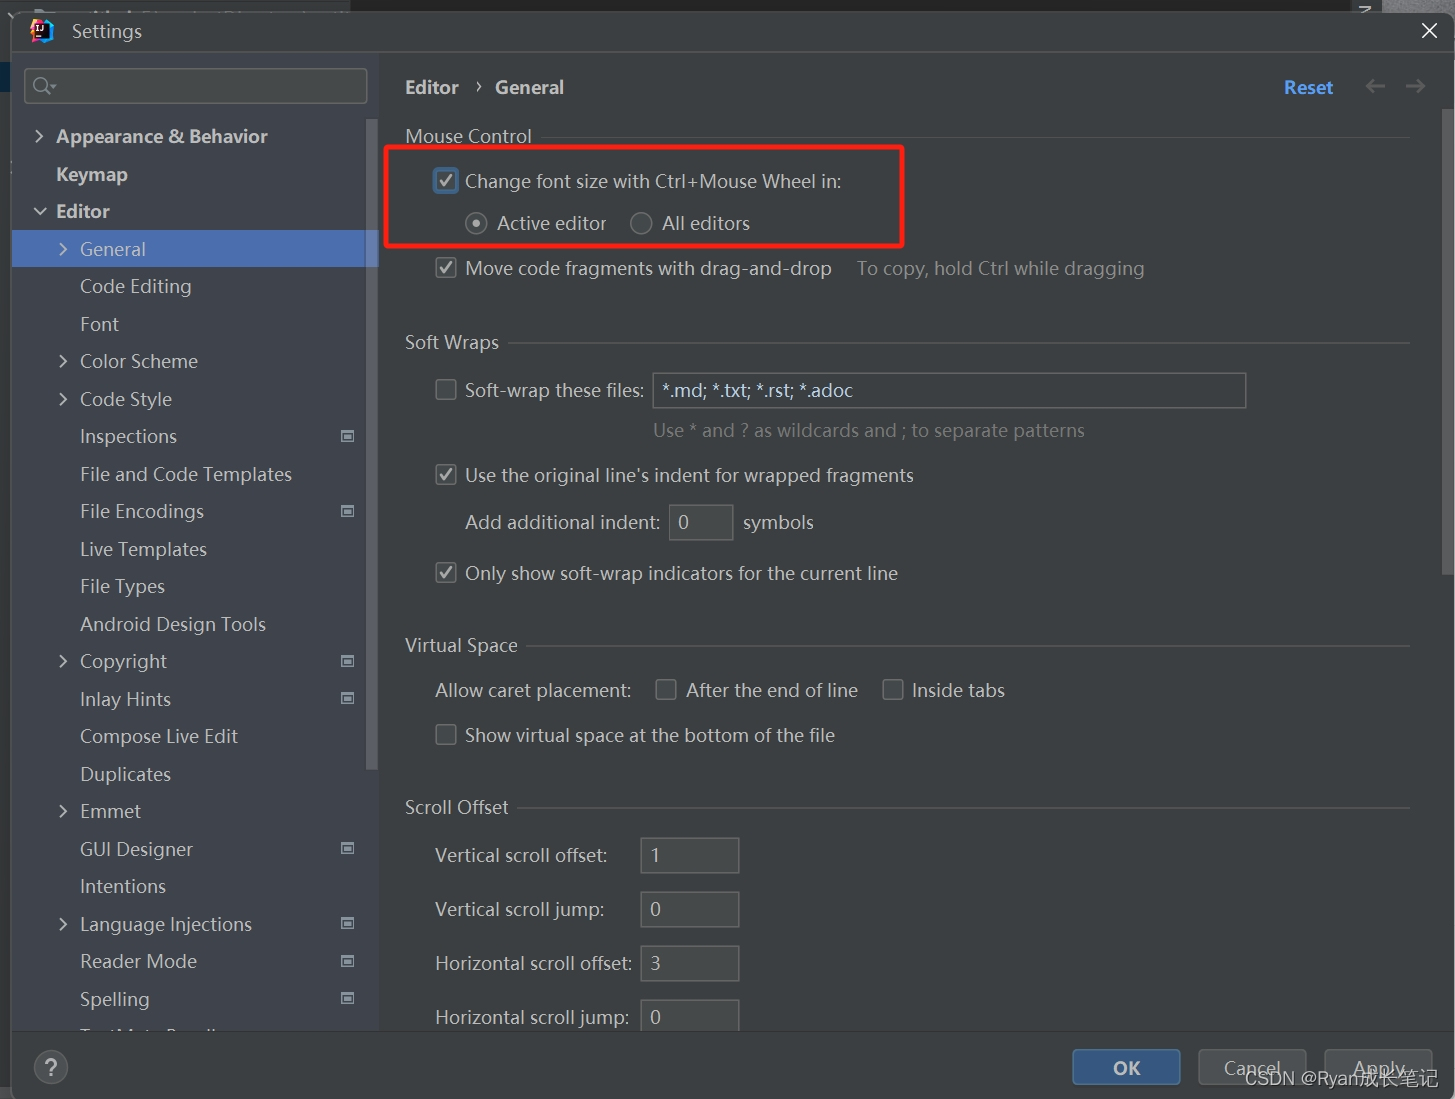Click the Vertical scroll offset field
Image resolution: width=1455 pixels, height=1099 pixels.
(690, 855)
